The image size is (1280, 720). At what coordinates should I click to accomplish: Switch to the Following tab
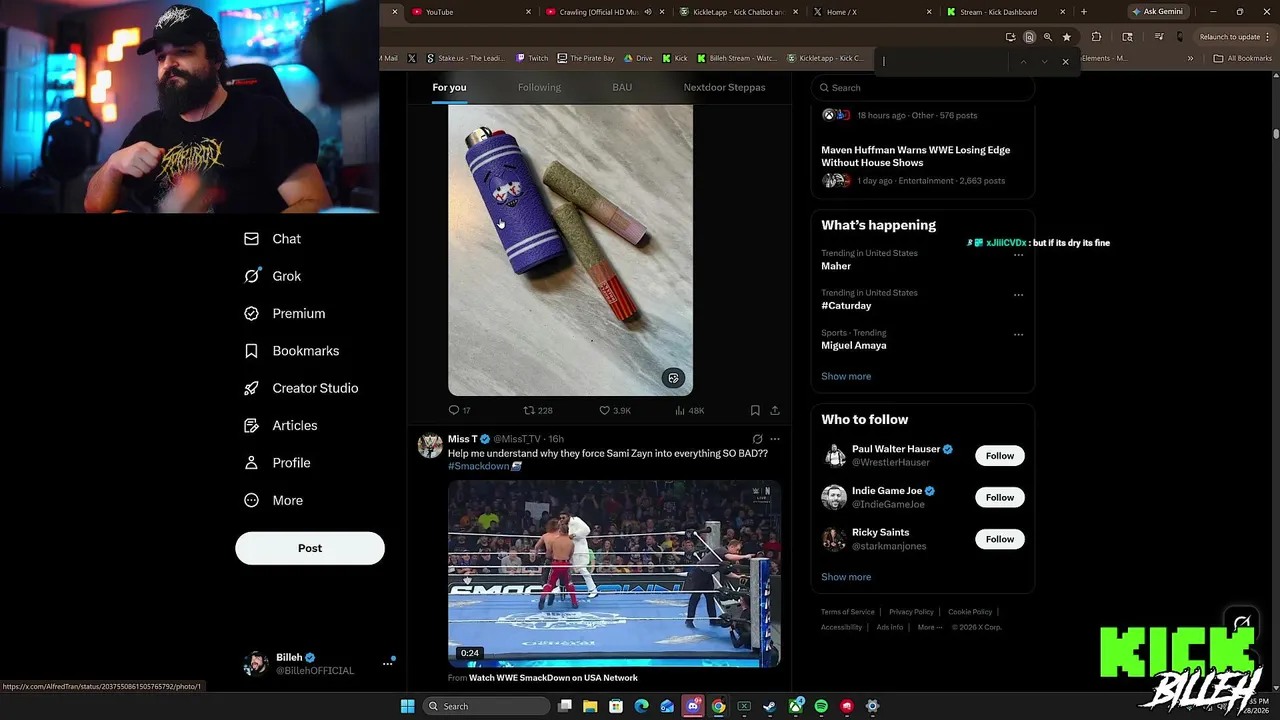pyautogui.click(x=539, y=87)
